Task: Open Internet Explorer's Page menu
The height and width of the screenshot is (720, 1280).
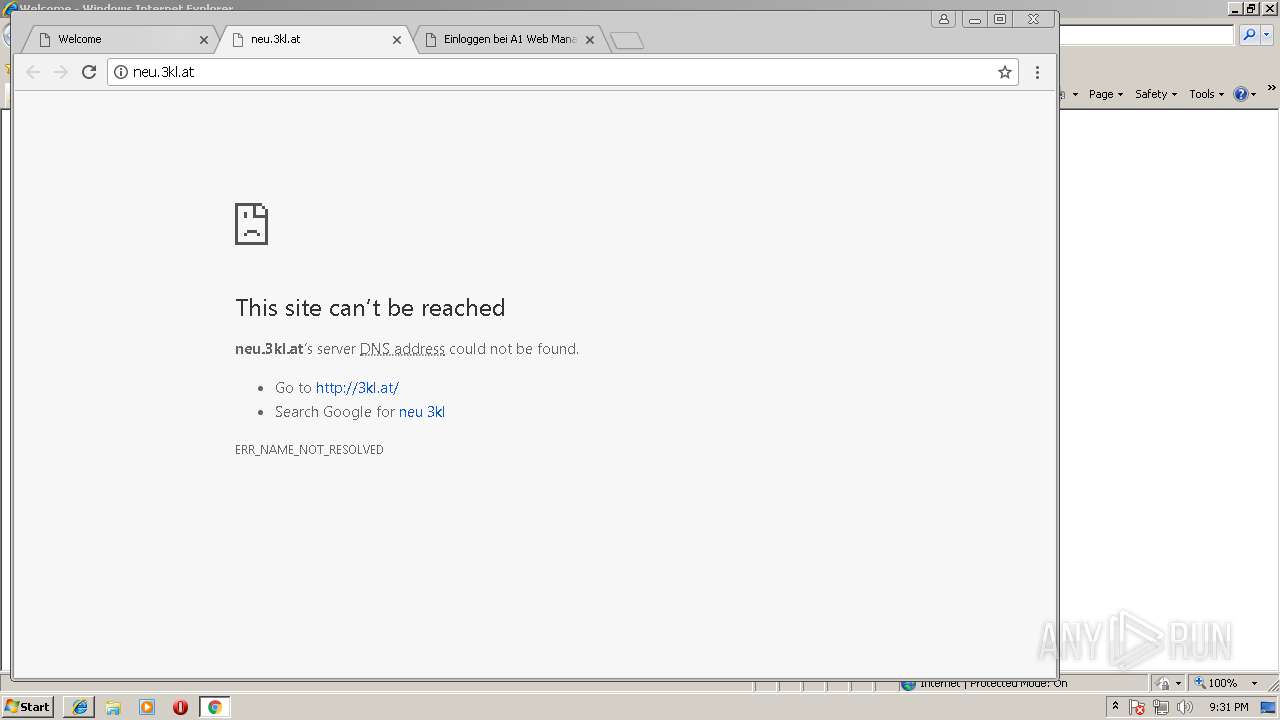Action: pyautogui.click(x=1106, y=94)
